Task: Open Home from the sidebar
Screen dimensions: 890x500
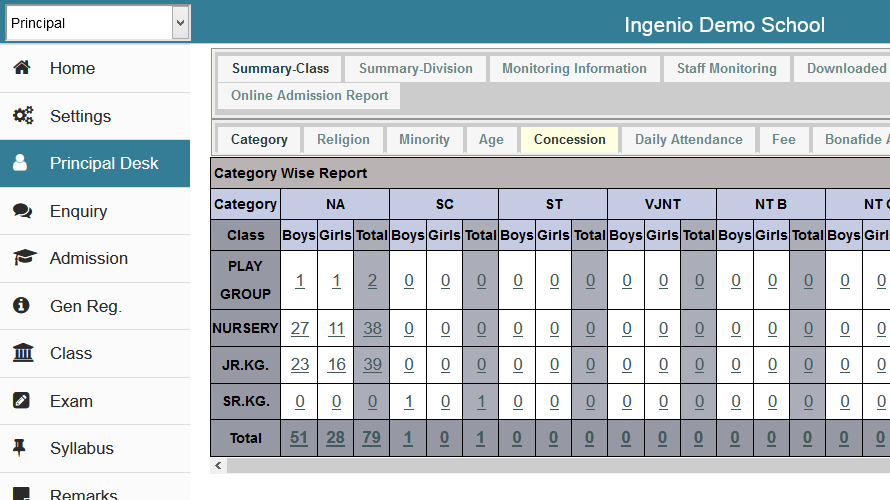Action: click(x=95, y=68)
